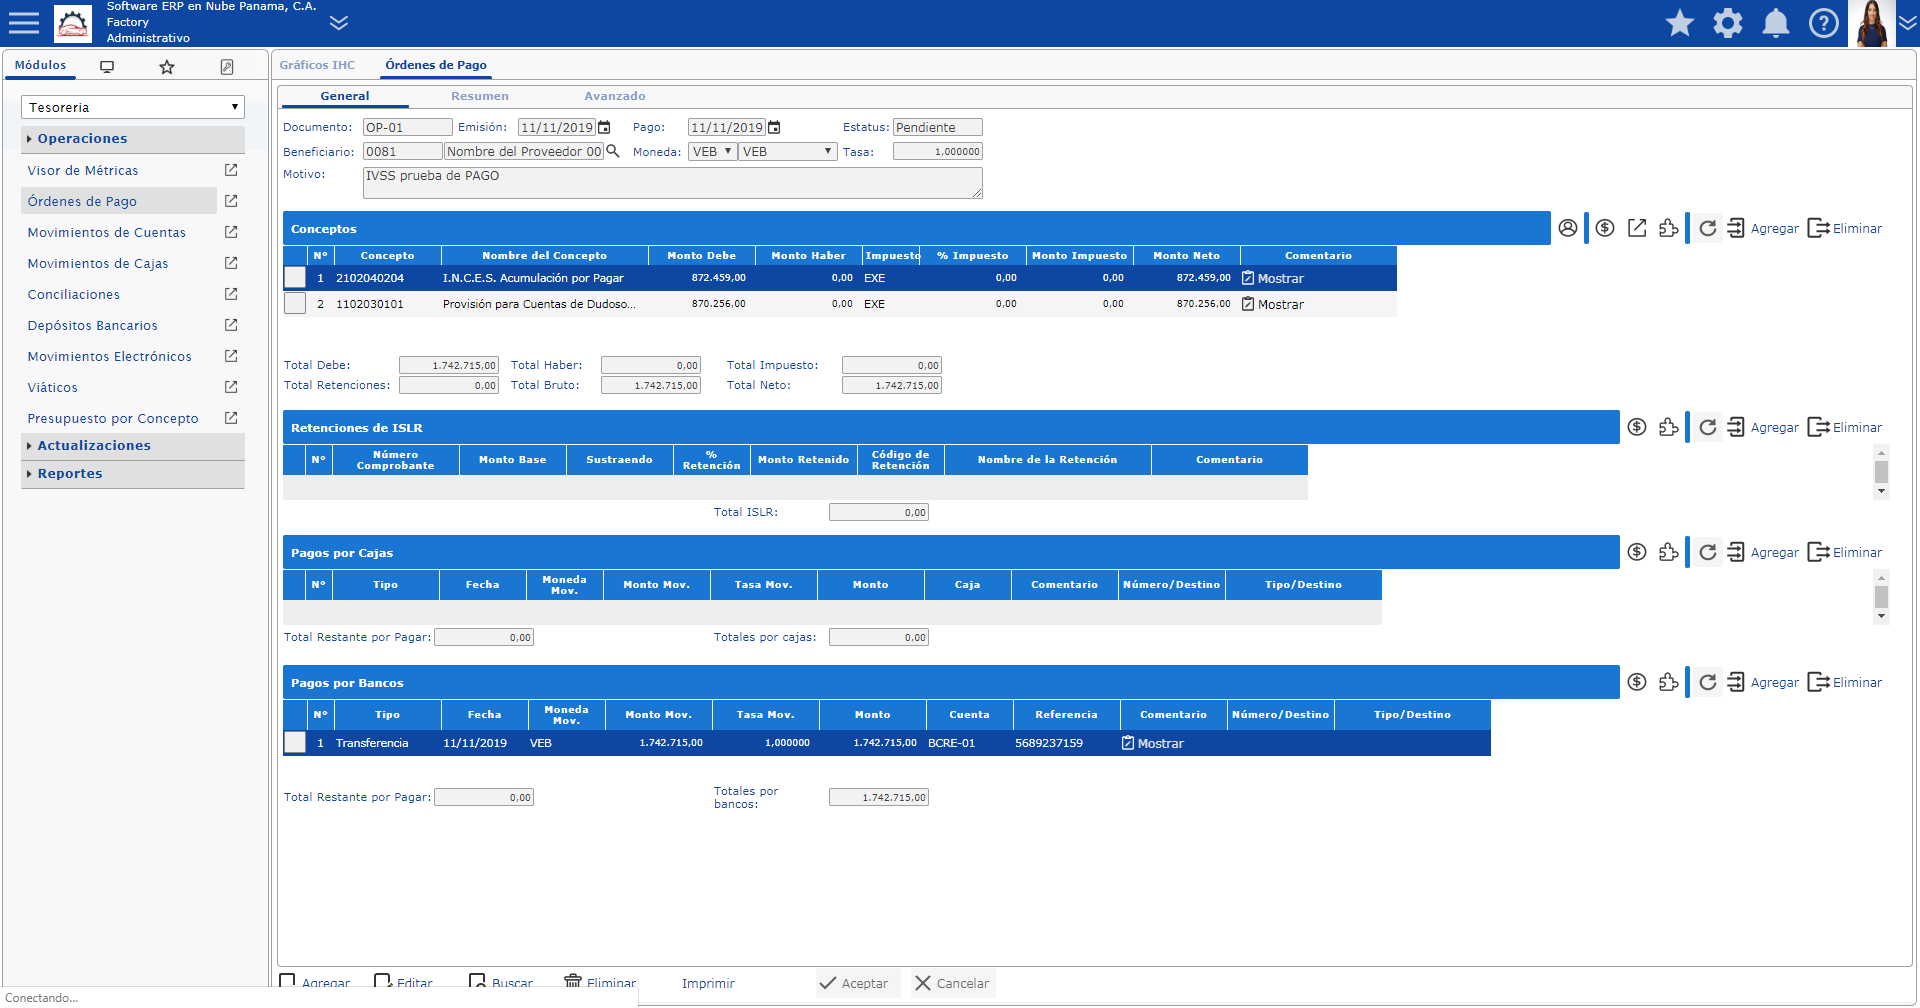Open Pago date calendar picker
The width and height of the screenshot is (1920, 1008).
point(774,128)
